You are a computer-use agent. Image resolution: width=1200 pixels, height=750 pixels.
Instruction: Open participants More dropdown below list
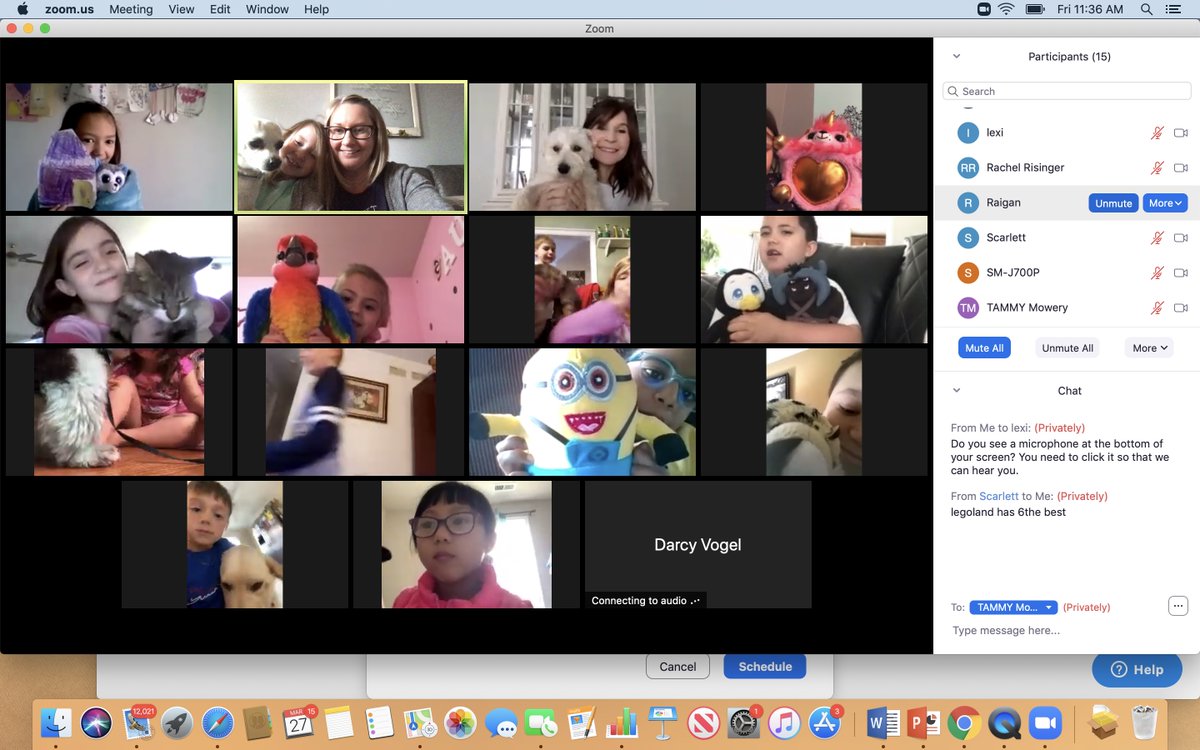click(x=1149, y=348)
